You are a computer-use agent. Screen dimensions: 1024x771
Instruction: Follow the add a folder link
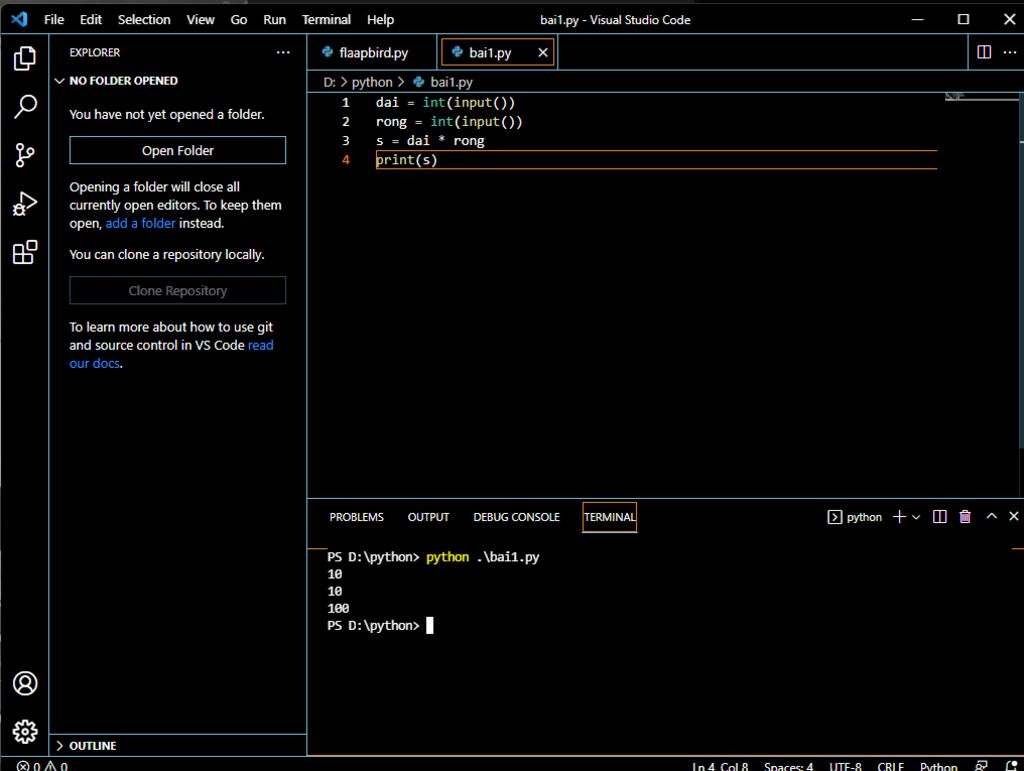coord(140,223)
